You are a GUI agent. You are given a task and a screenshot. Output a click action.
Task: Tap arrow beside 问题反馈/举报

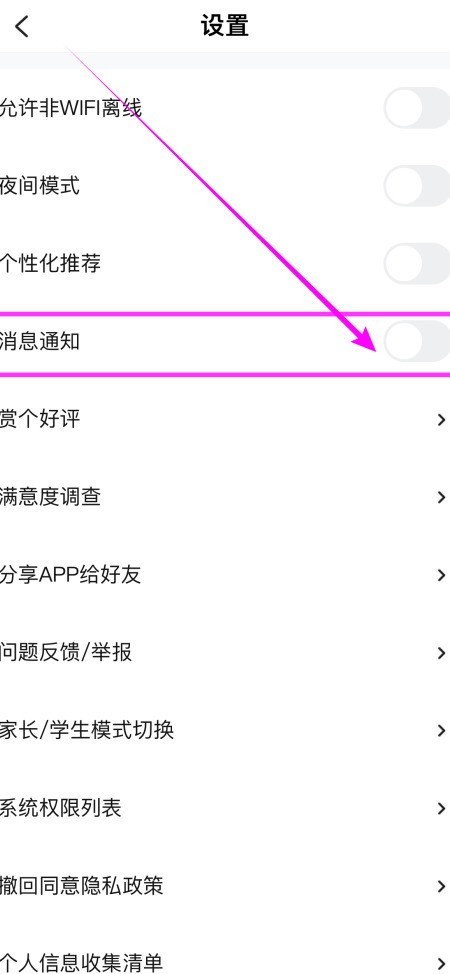(x=441, y=653)
